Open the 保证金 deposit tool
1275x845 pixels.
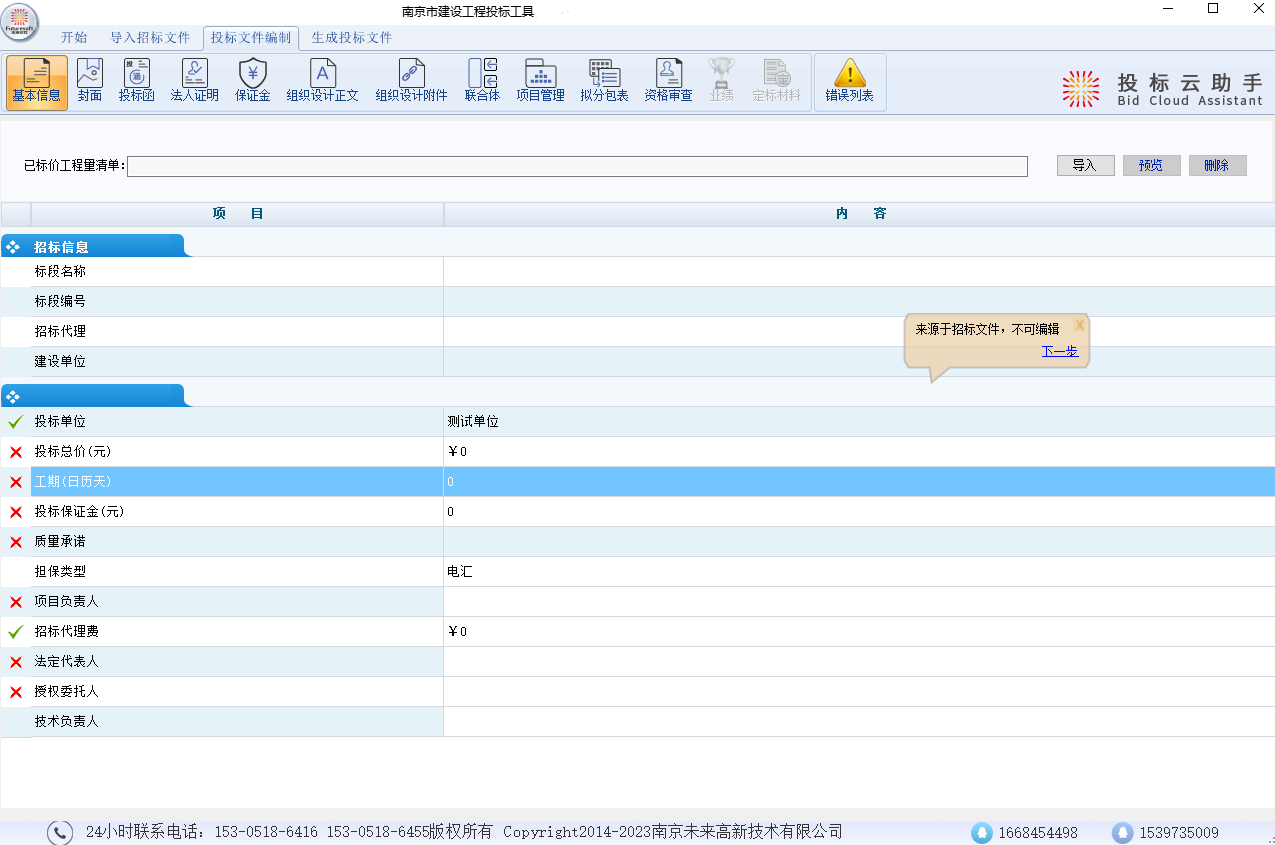253,82
